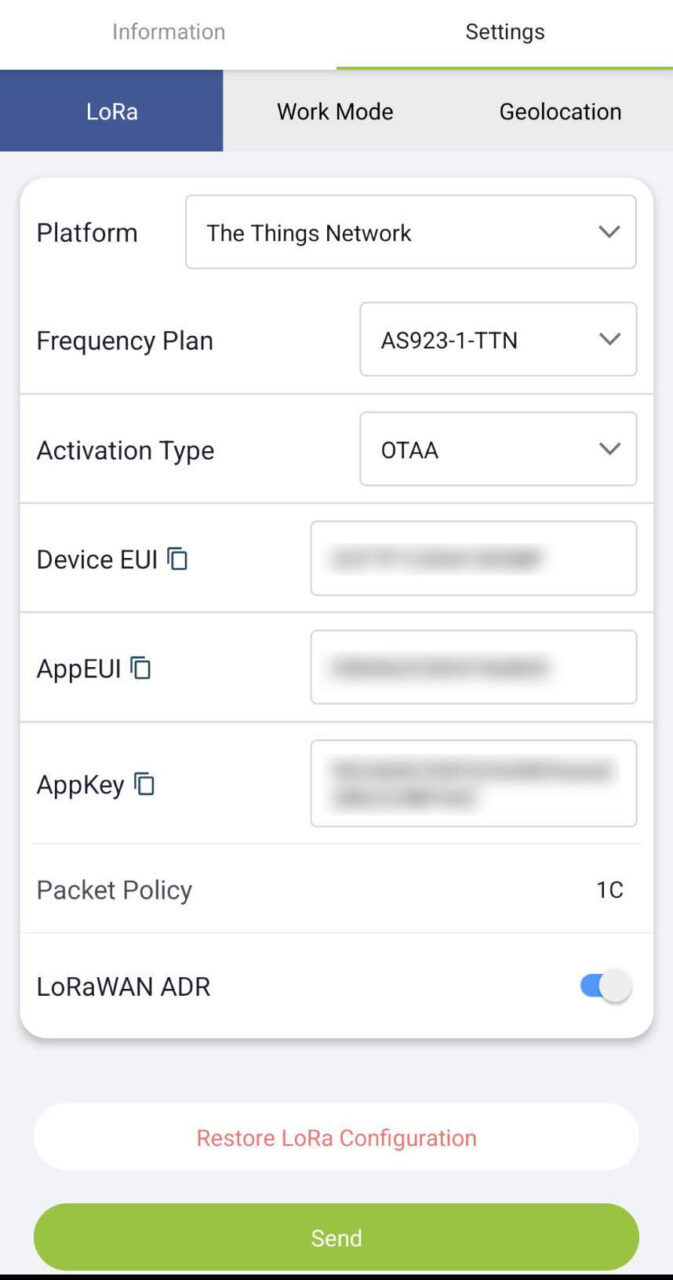The image size is (673, 1280).
Task: Go to the Geolocation tab
Action: (560, 111)
